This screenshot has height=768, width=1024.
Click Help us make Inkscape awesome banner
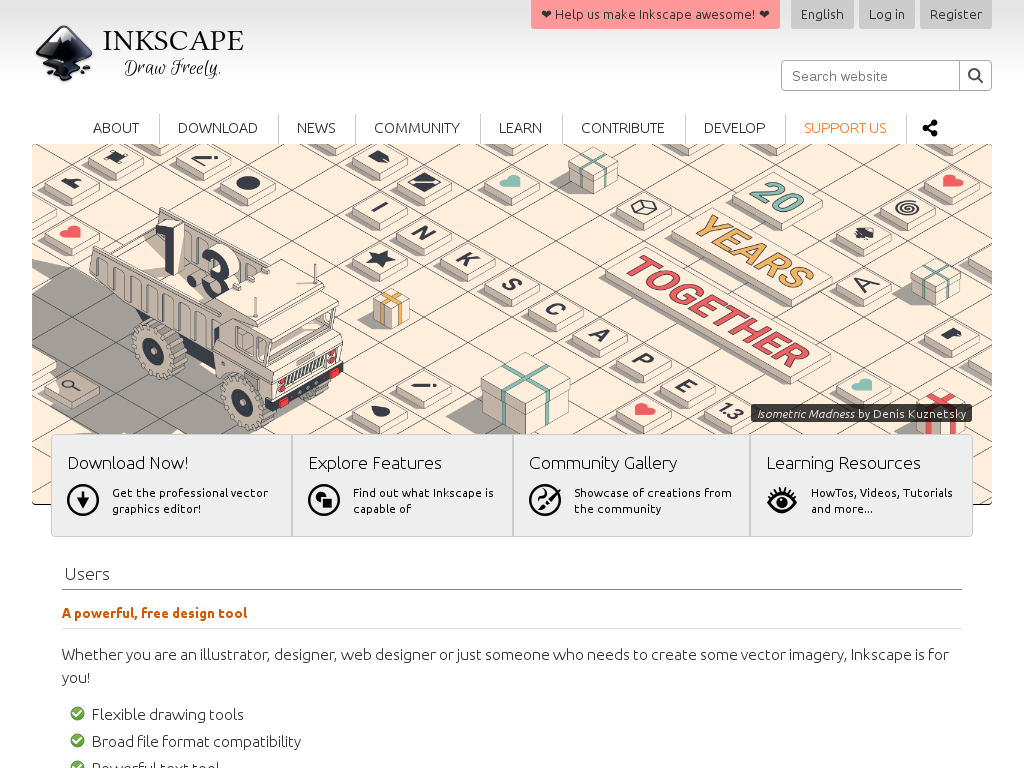[x=655, y=14]
